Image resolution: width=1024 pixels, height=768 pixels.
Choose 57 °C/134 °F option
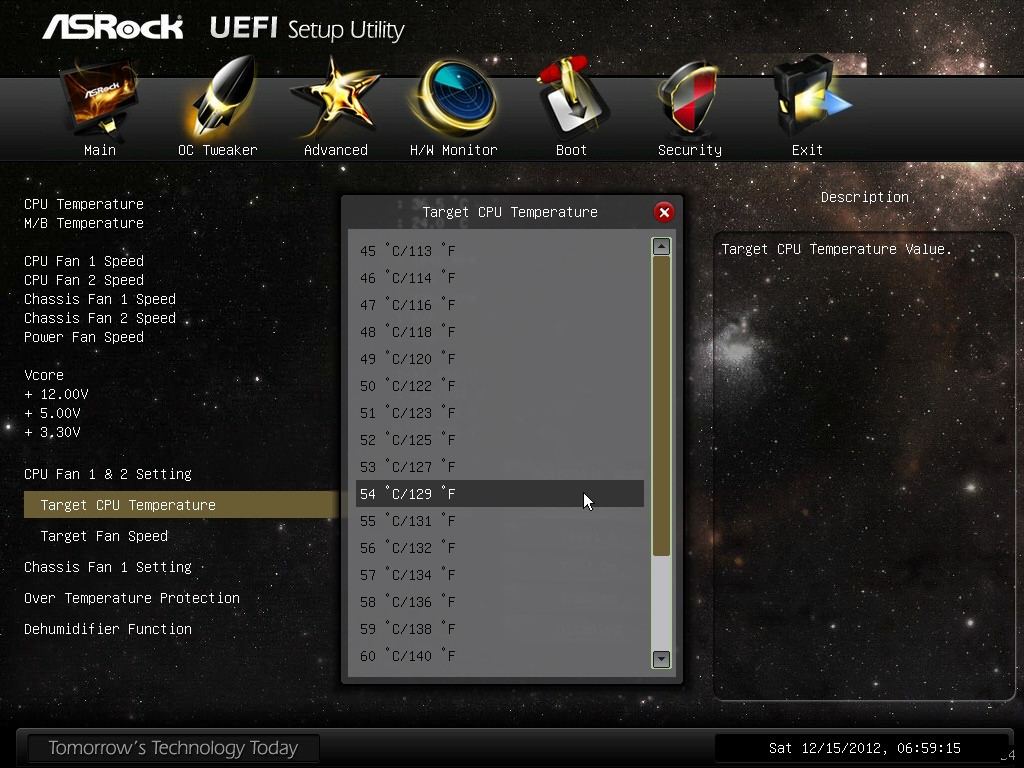pos(500,575)
